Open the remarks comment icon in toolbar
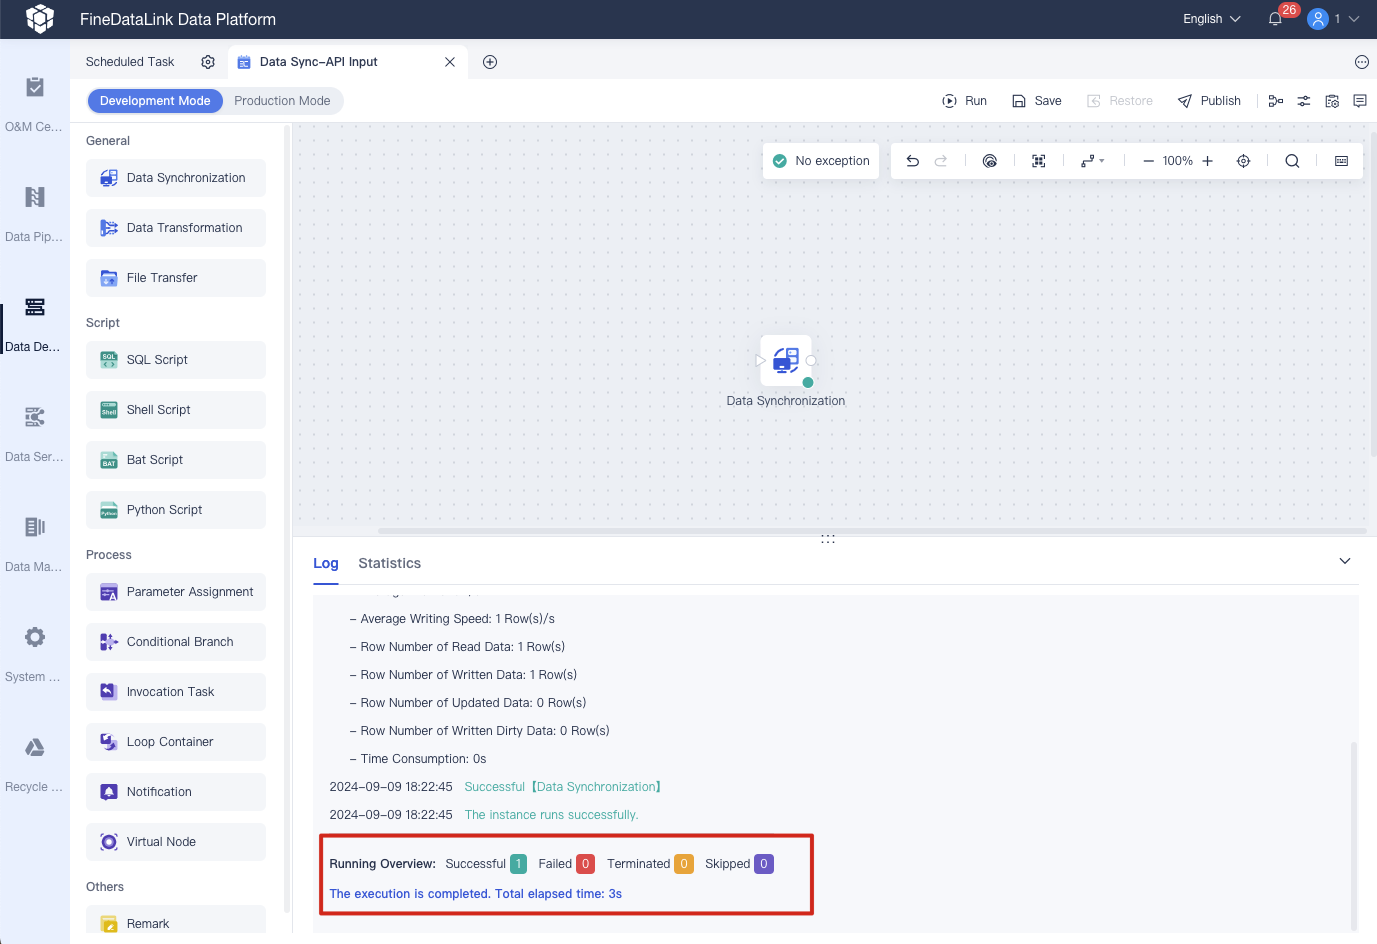Screen dimensions: 1377x944 click(x=1360, y=101)
